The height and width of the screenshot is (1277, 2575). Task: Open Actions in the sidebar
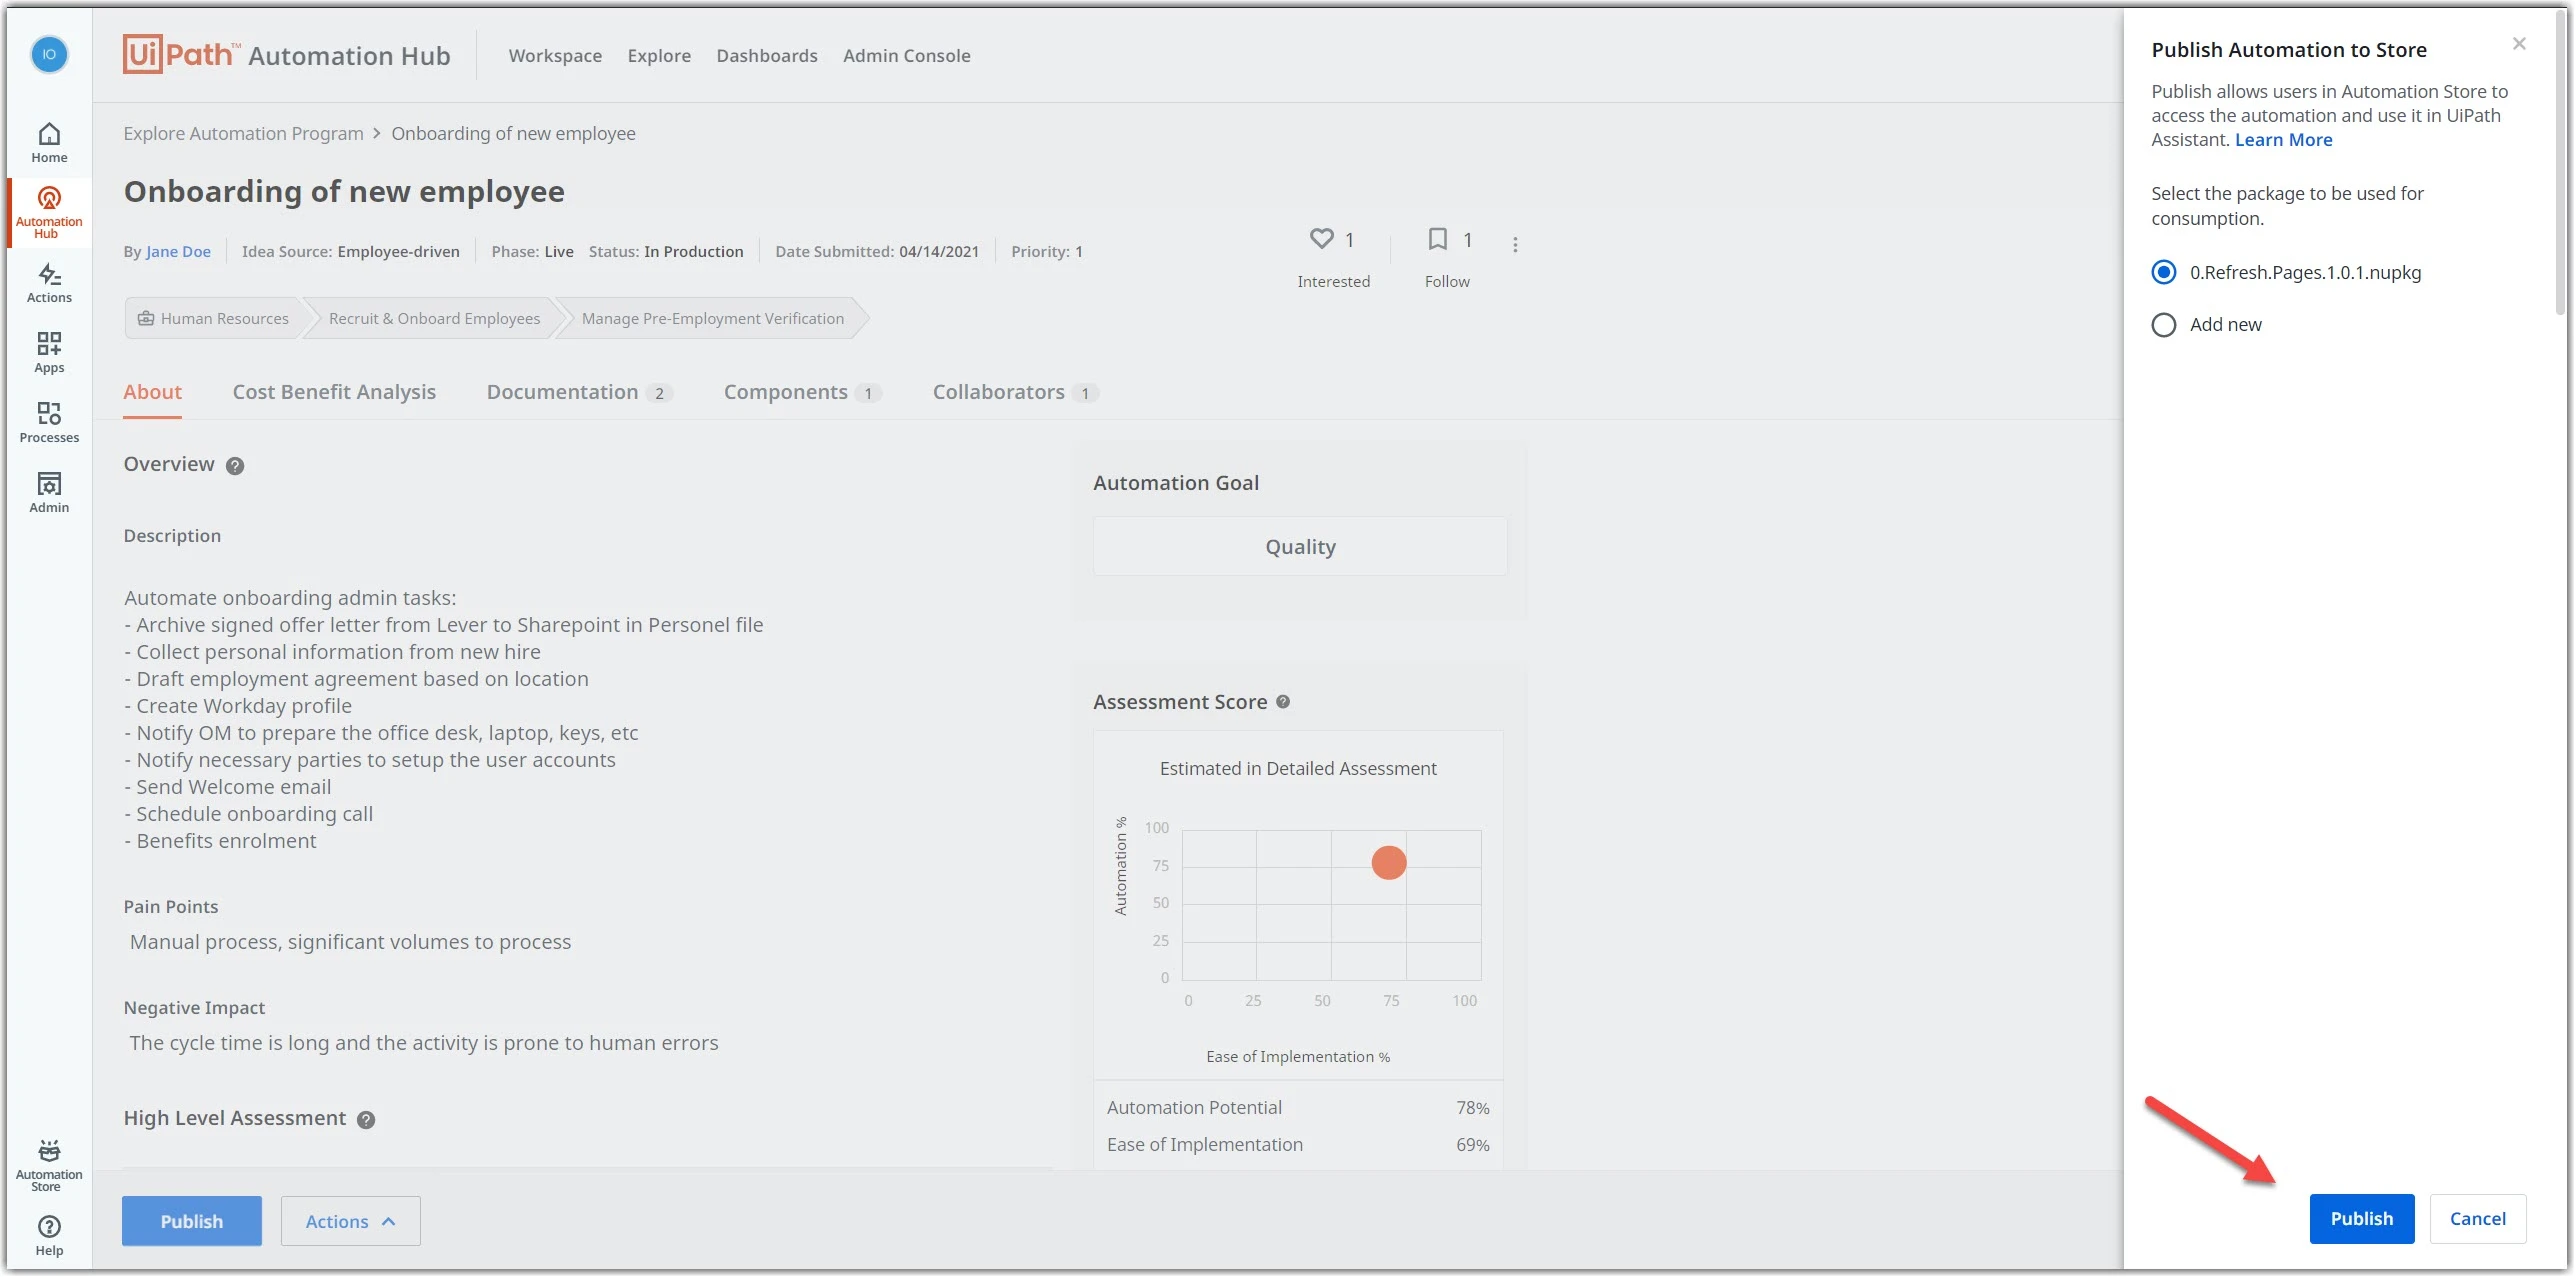pos(49,283)
